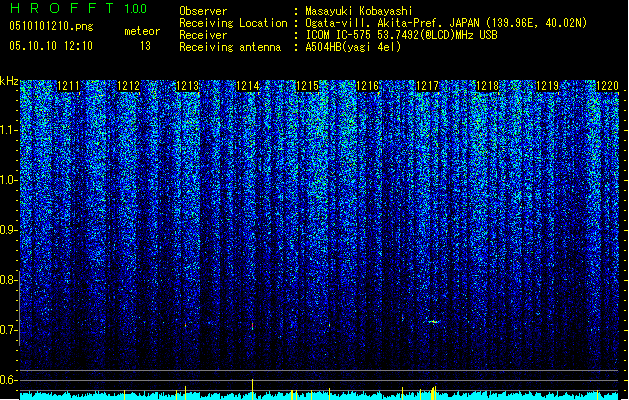Click the red meteor echo near 1214
Screen dimensions: 629x400
pyautogui.click(x=252, y=326)
